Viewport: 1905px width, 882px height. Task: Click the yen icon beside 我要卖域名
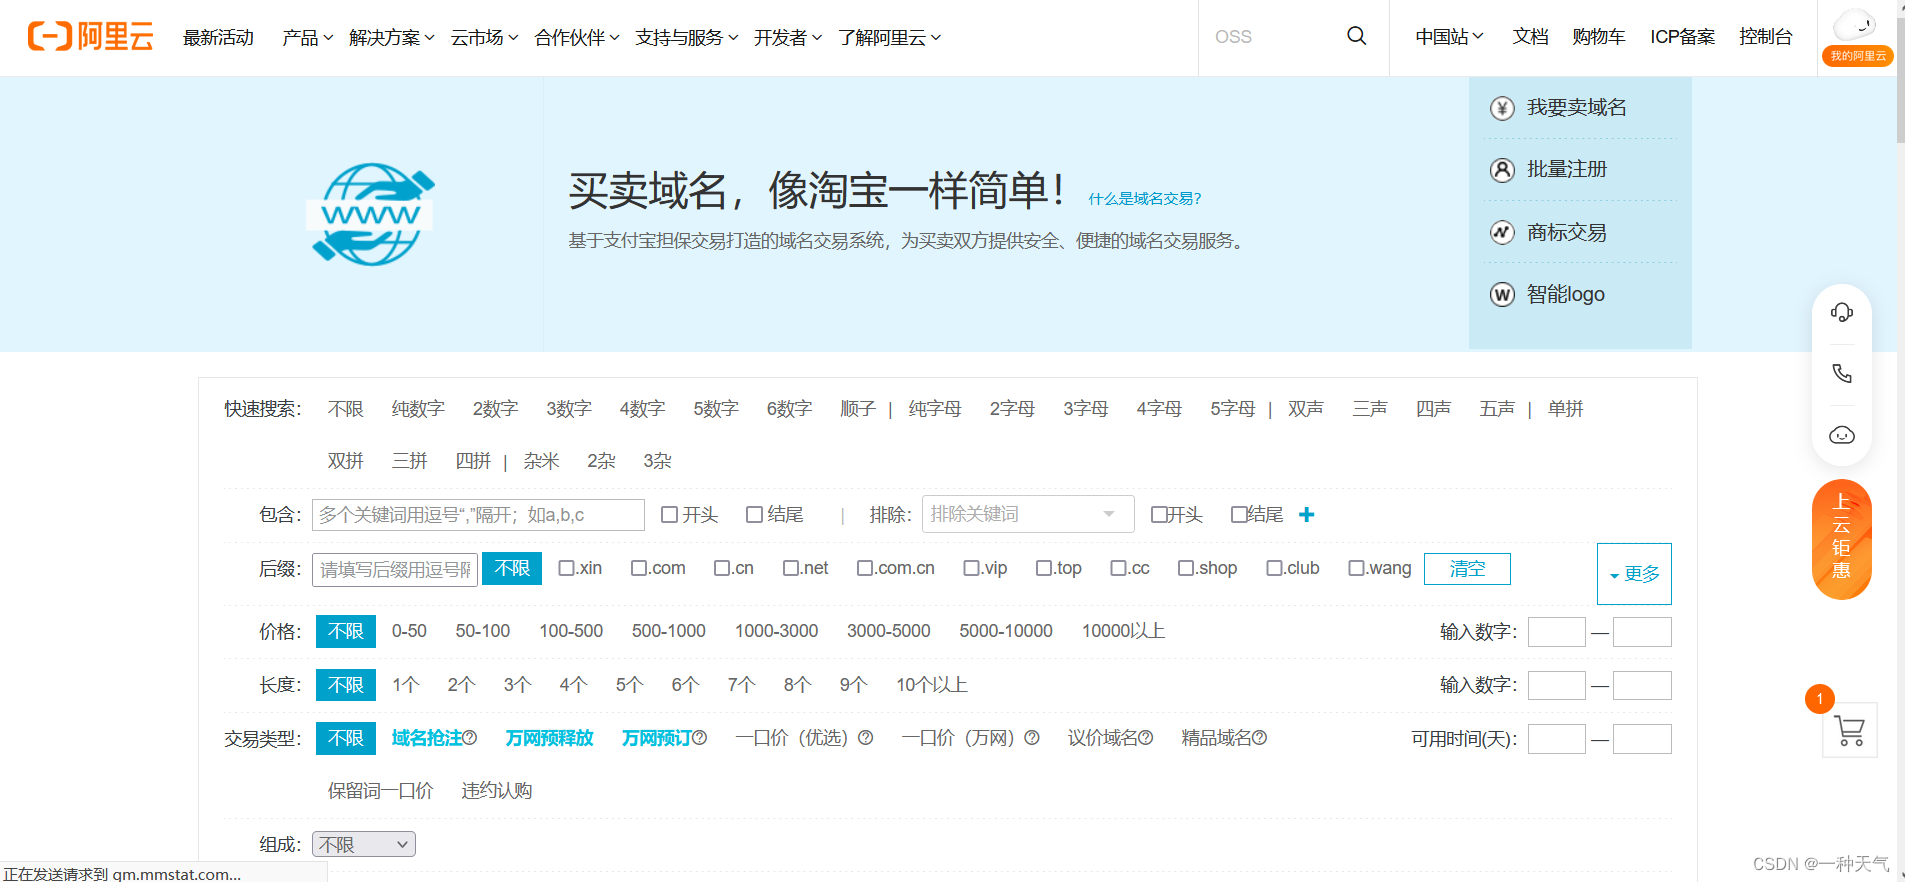(1502, 108)
